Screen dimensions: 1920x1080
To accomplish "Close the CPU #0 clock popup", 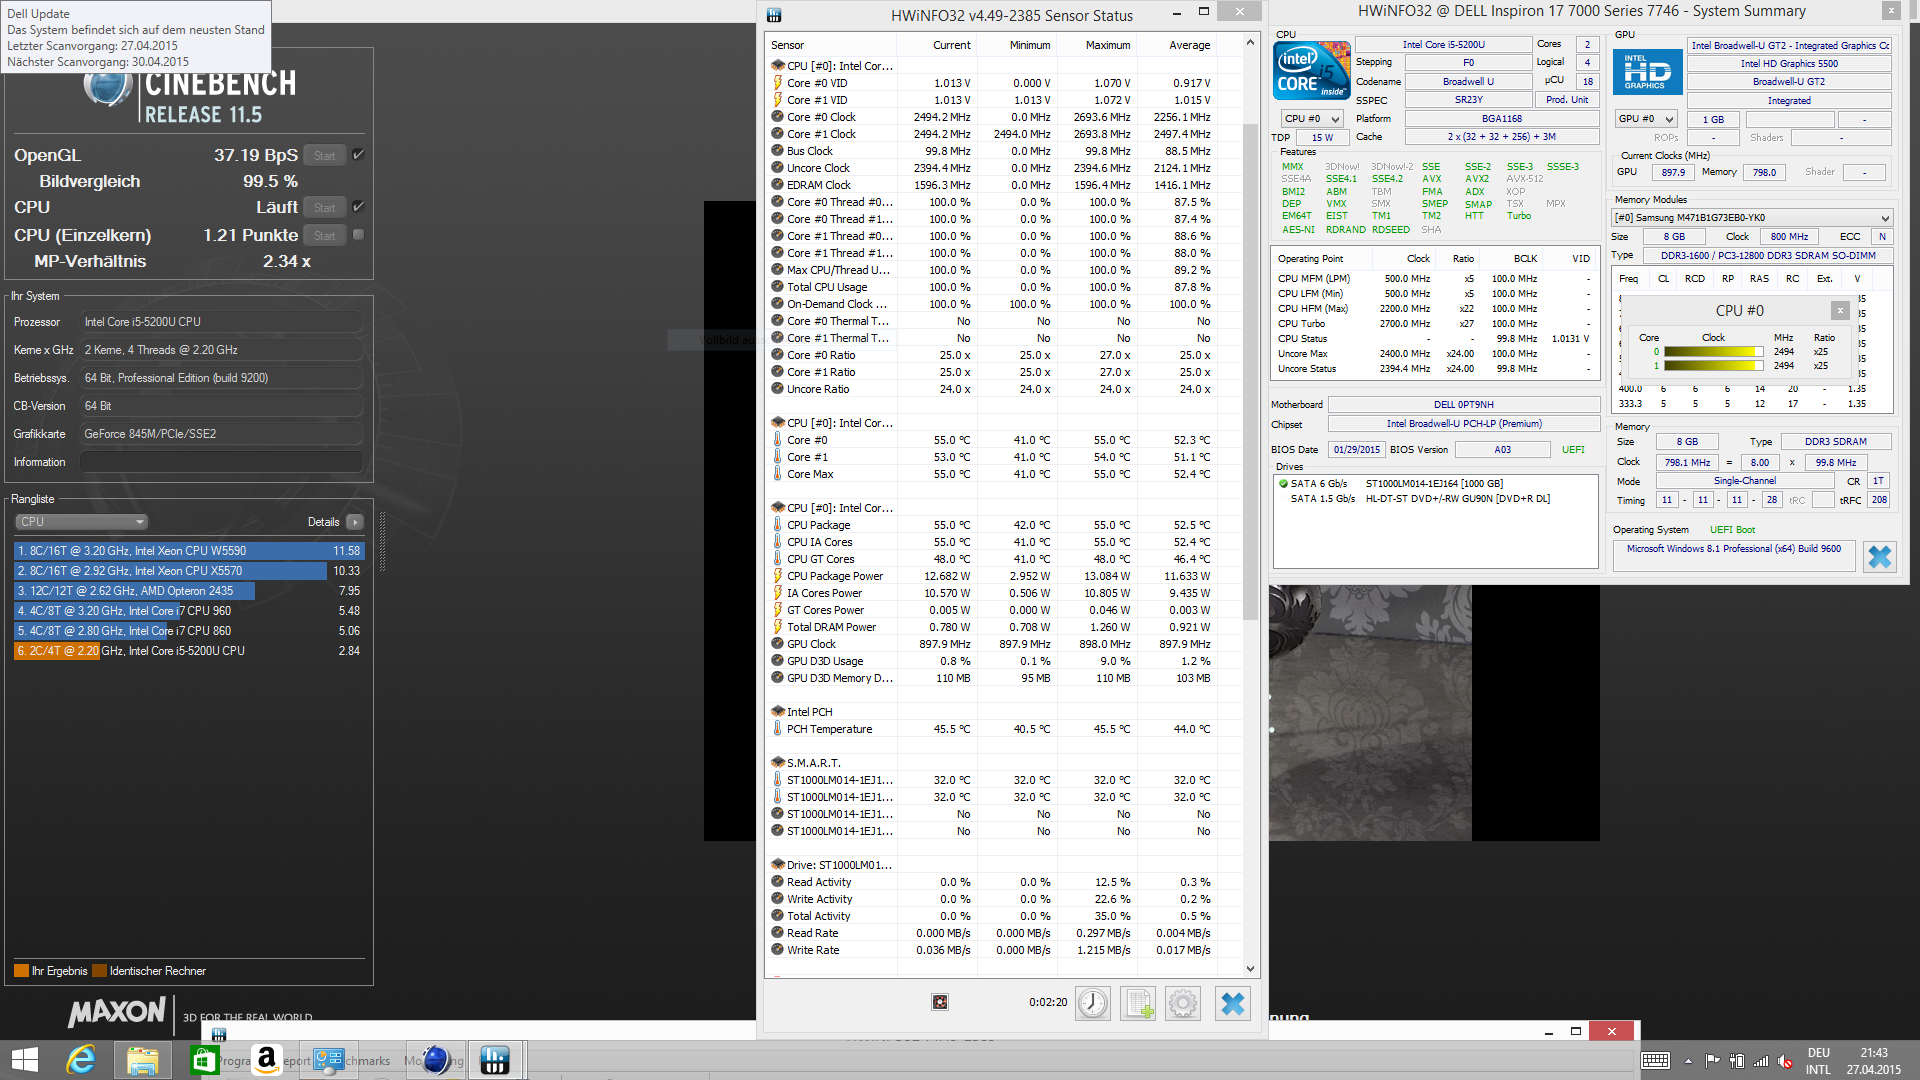I will tap(1840, 310).
